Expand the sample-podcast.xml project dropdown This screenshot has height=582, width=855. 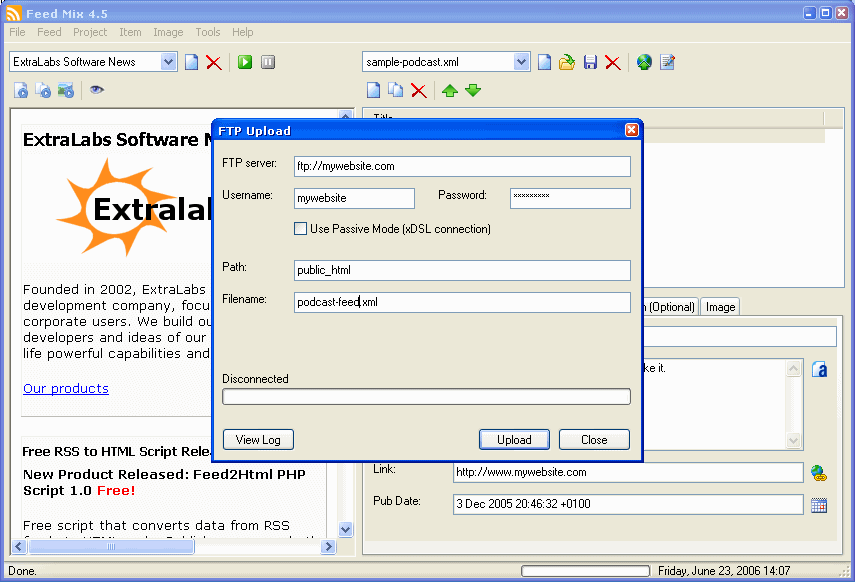click(x=521, y=62)
